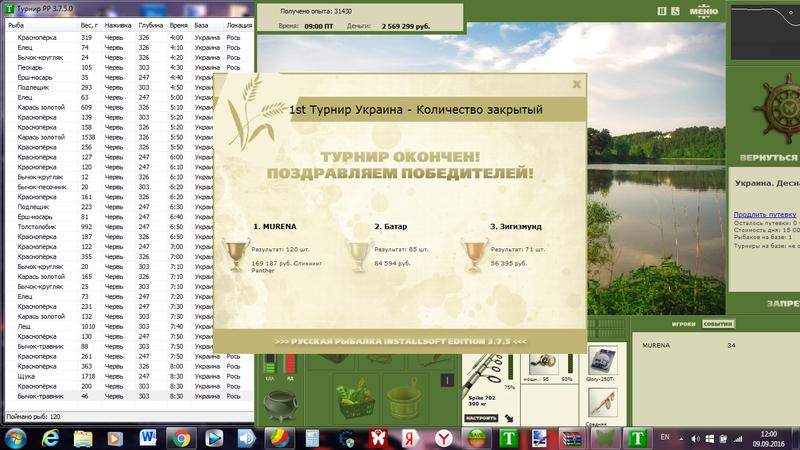Screen dimensions: 800x450
Task: Click the small dark I button
Action: click(x=447, y=380)
